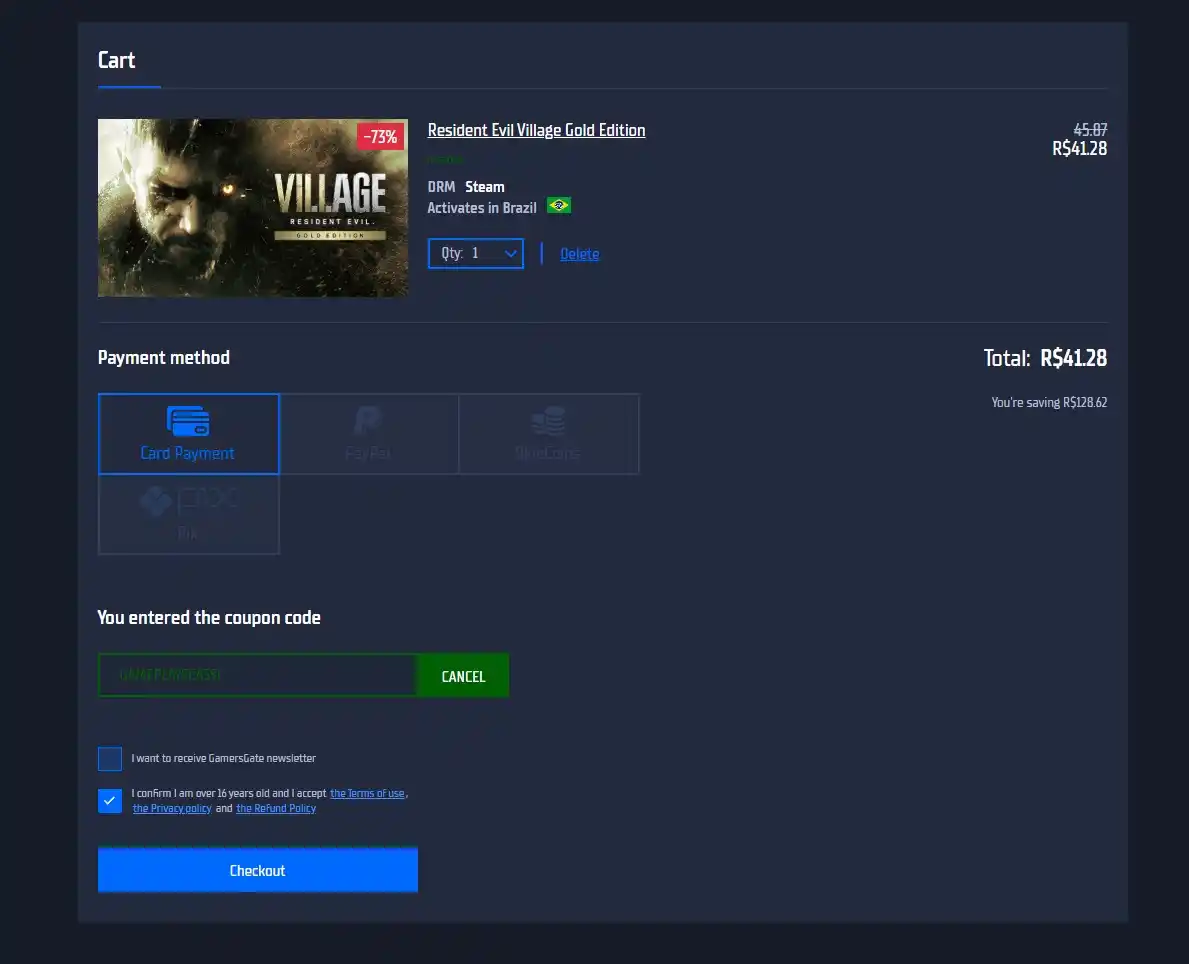
Task: Click the -73% discount badge
Action: pyautogui.click(x=381, y=137)
